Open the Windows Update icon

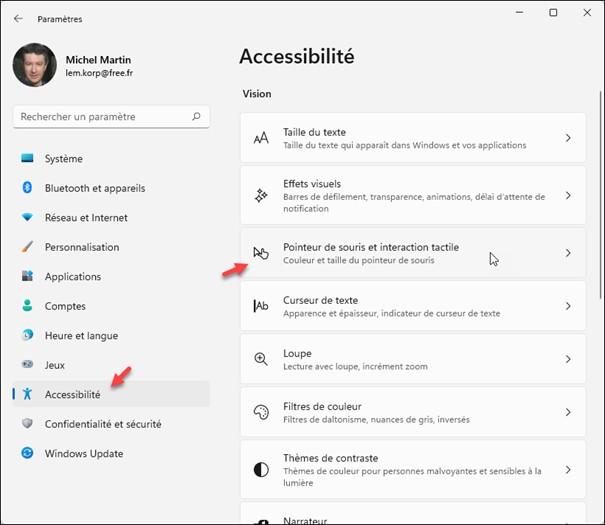coord(27,454)
